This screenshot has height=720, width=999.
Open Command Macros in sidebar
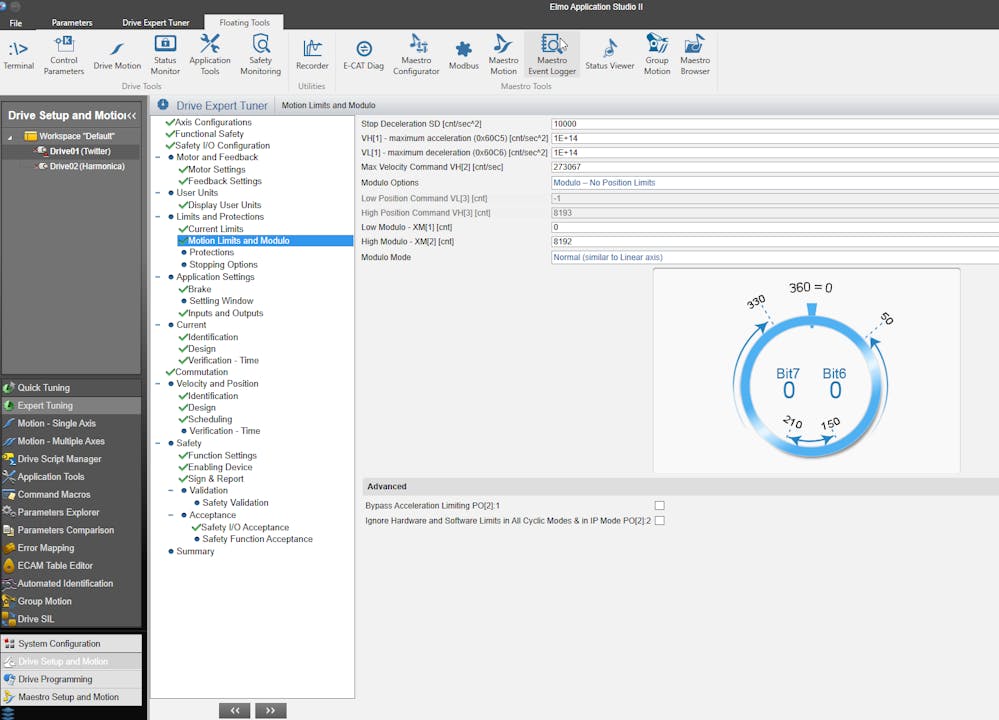click(71, 494)
